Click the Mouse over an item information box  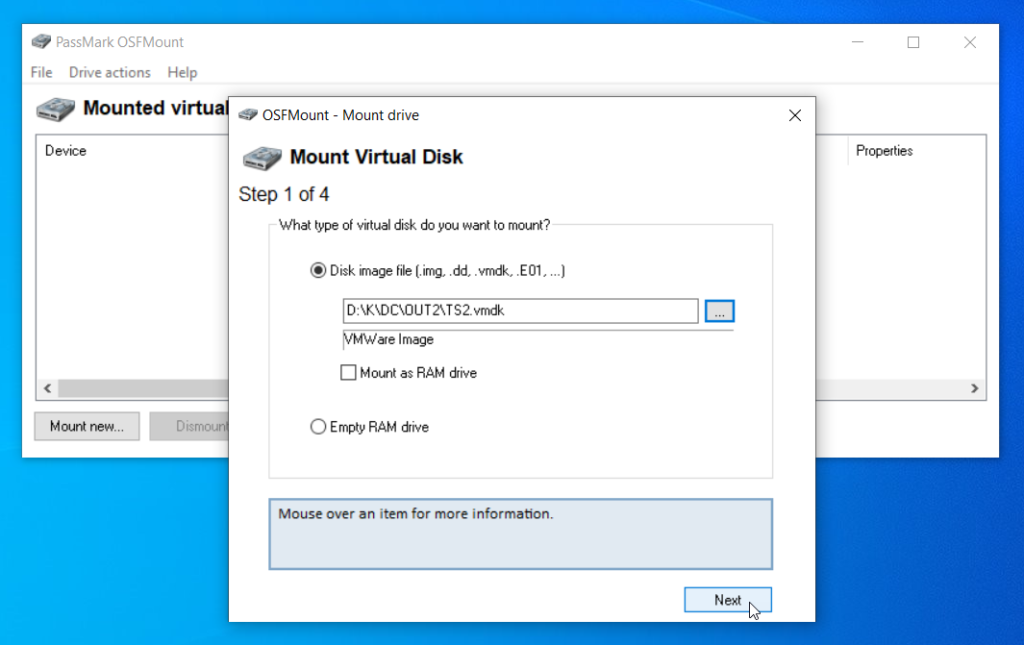[520, 534]
